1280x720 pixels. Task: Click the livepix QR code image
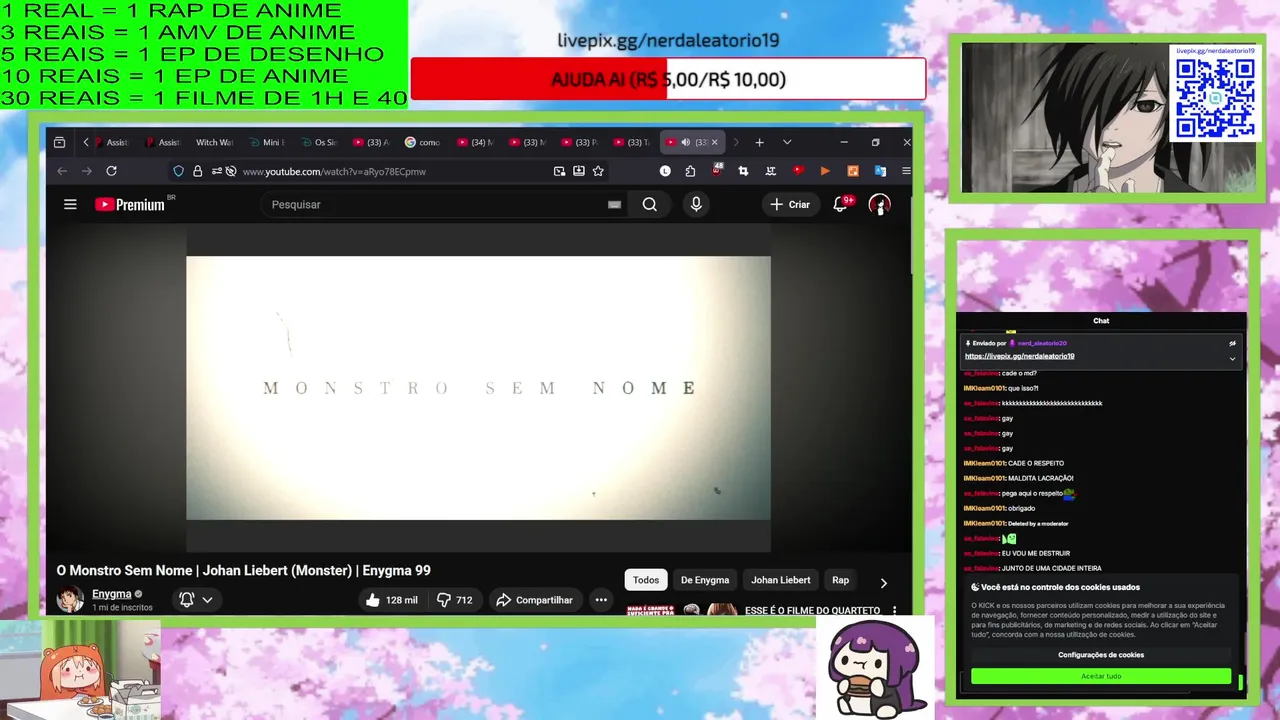point(1215,97)
